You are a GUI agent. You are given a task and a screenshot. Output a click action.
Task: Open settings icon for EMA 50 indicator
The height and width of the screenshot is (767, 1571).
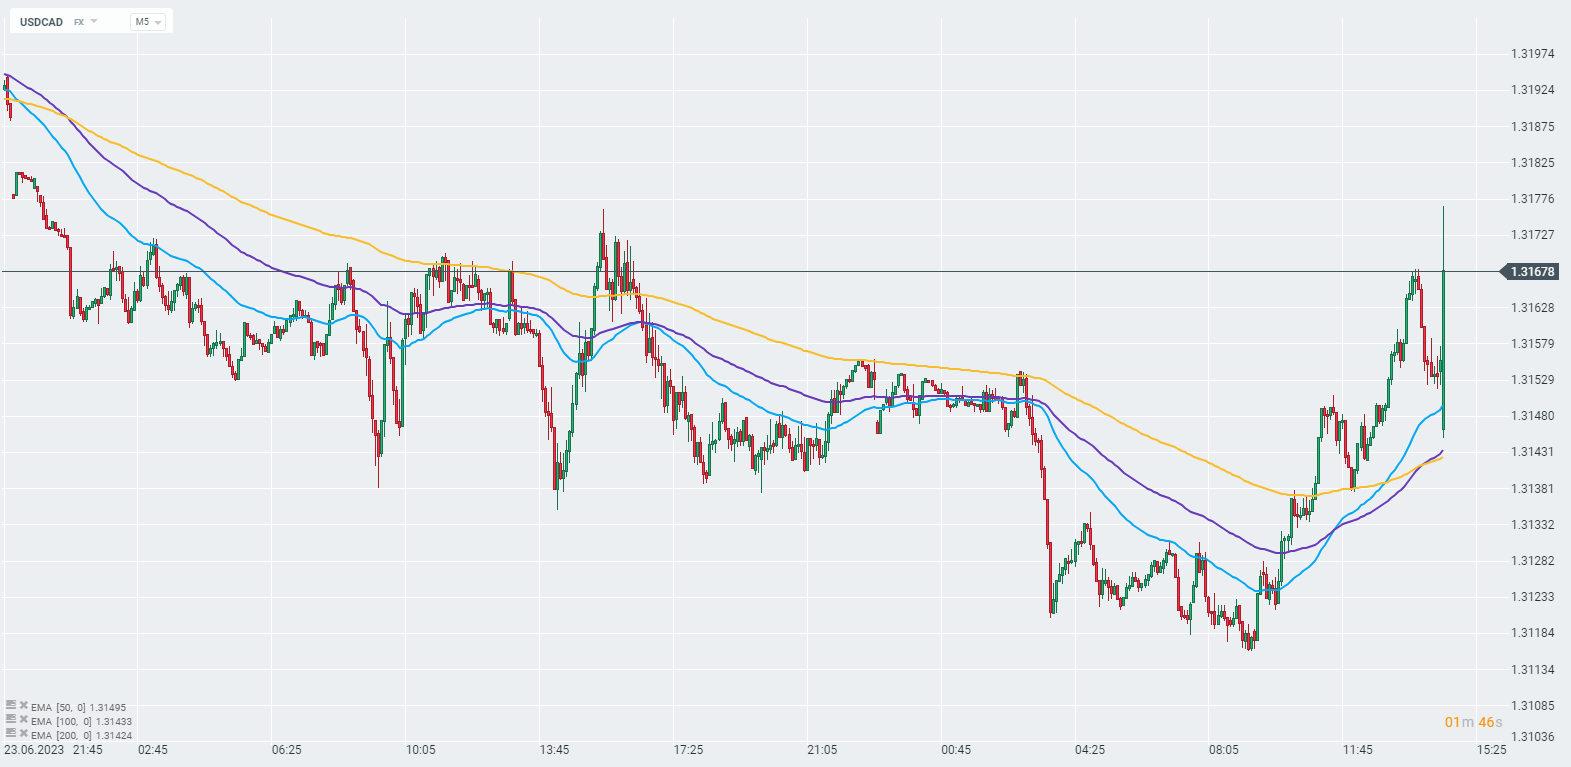coord(11,705)
